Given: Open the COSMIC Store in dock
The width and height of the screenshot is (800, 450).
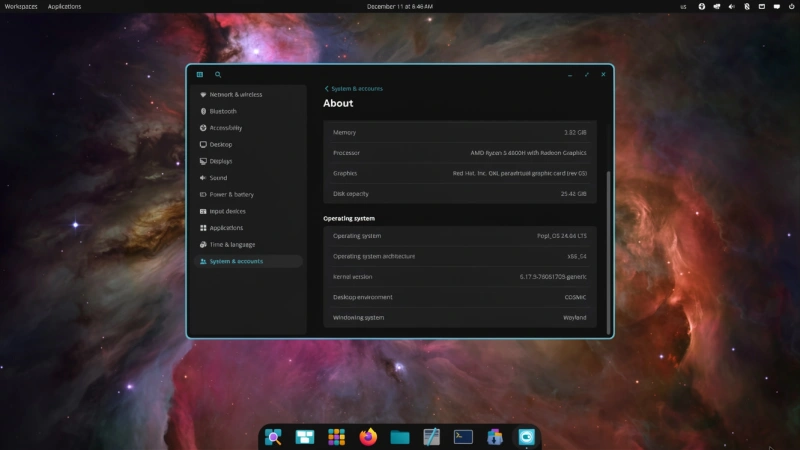Looking at the screenshot, I should (x=494, y=437).
